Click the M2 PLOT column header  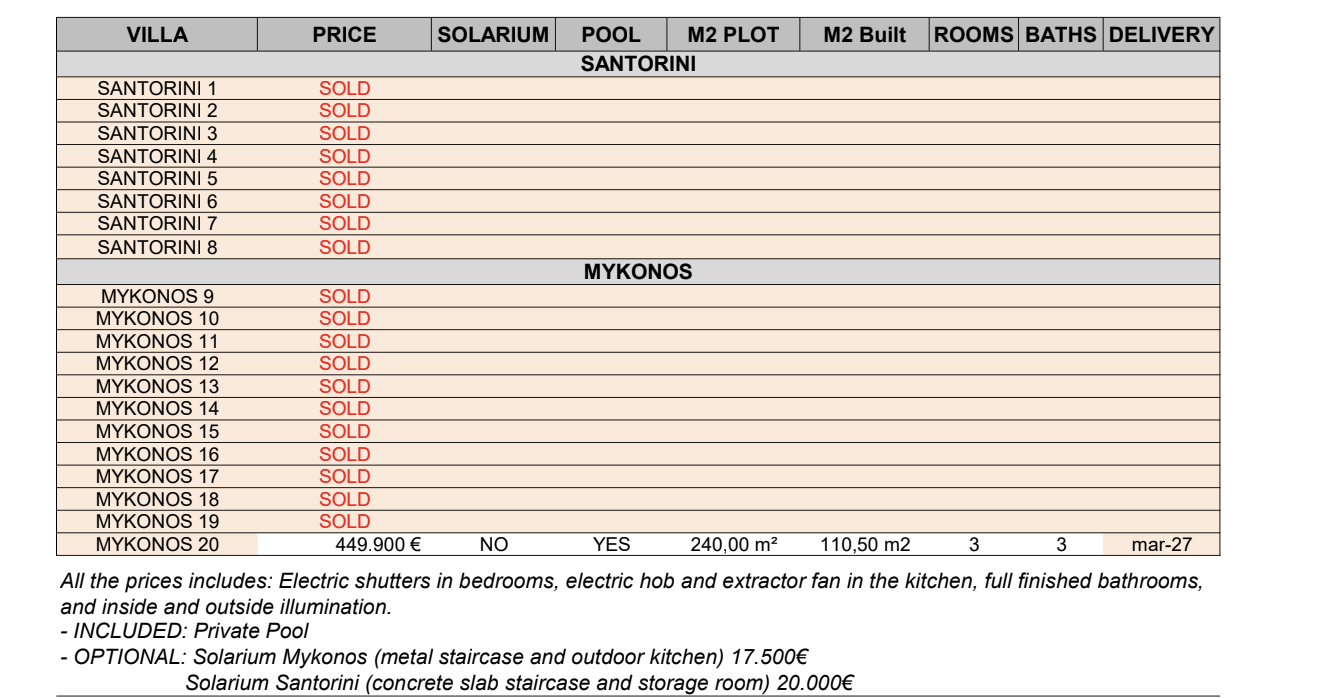coord(733,35)
